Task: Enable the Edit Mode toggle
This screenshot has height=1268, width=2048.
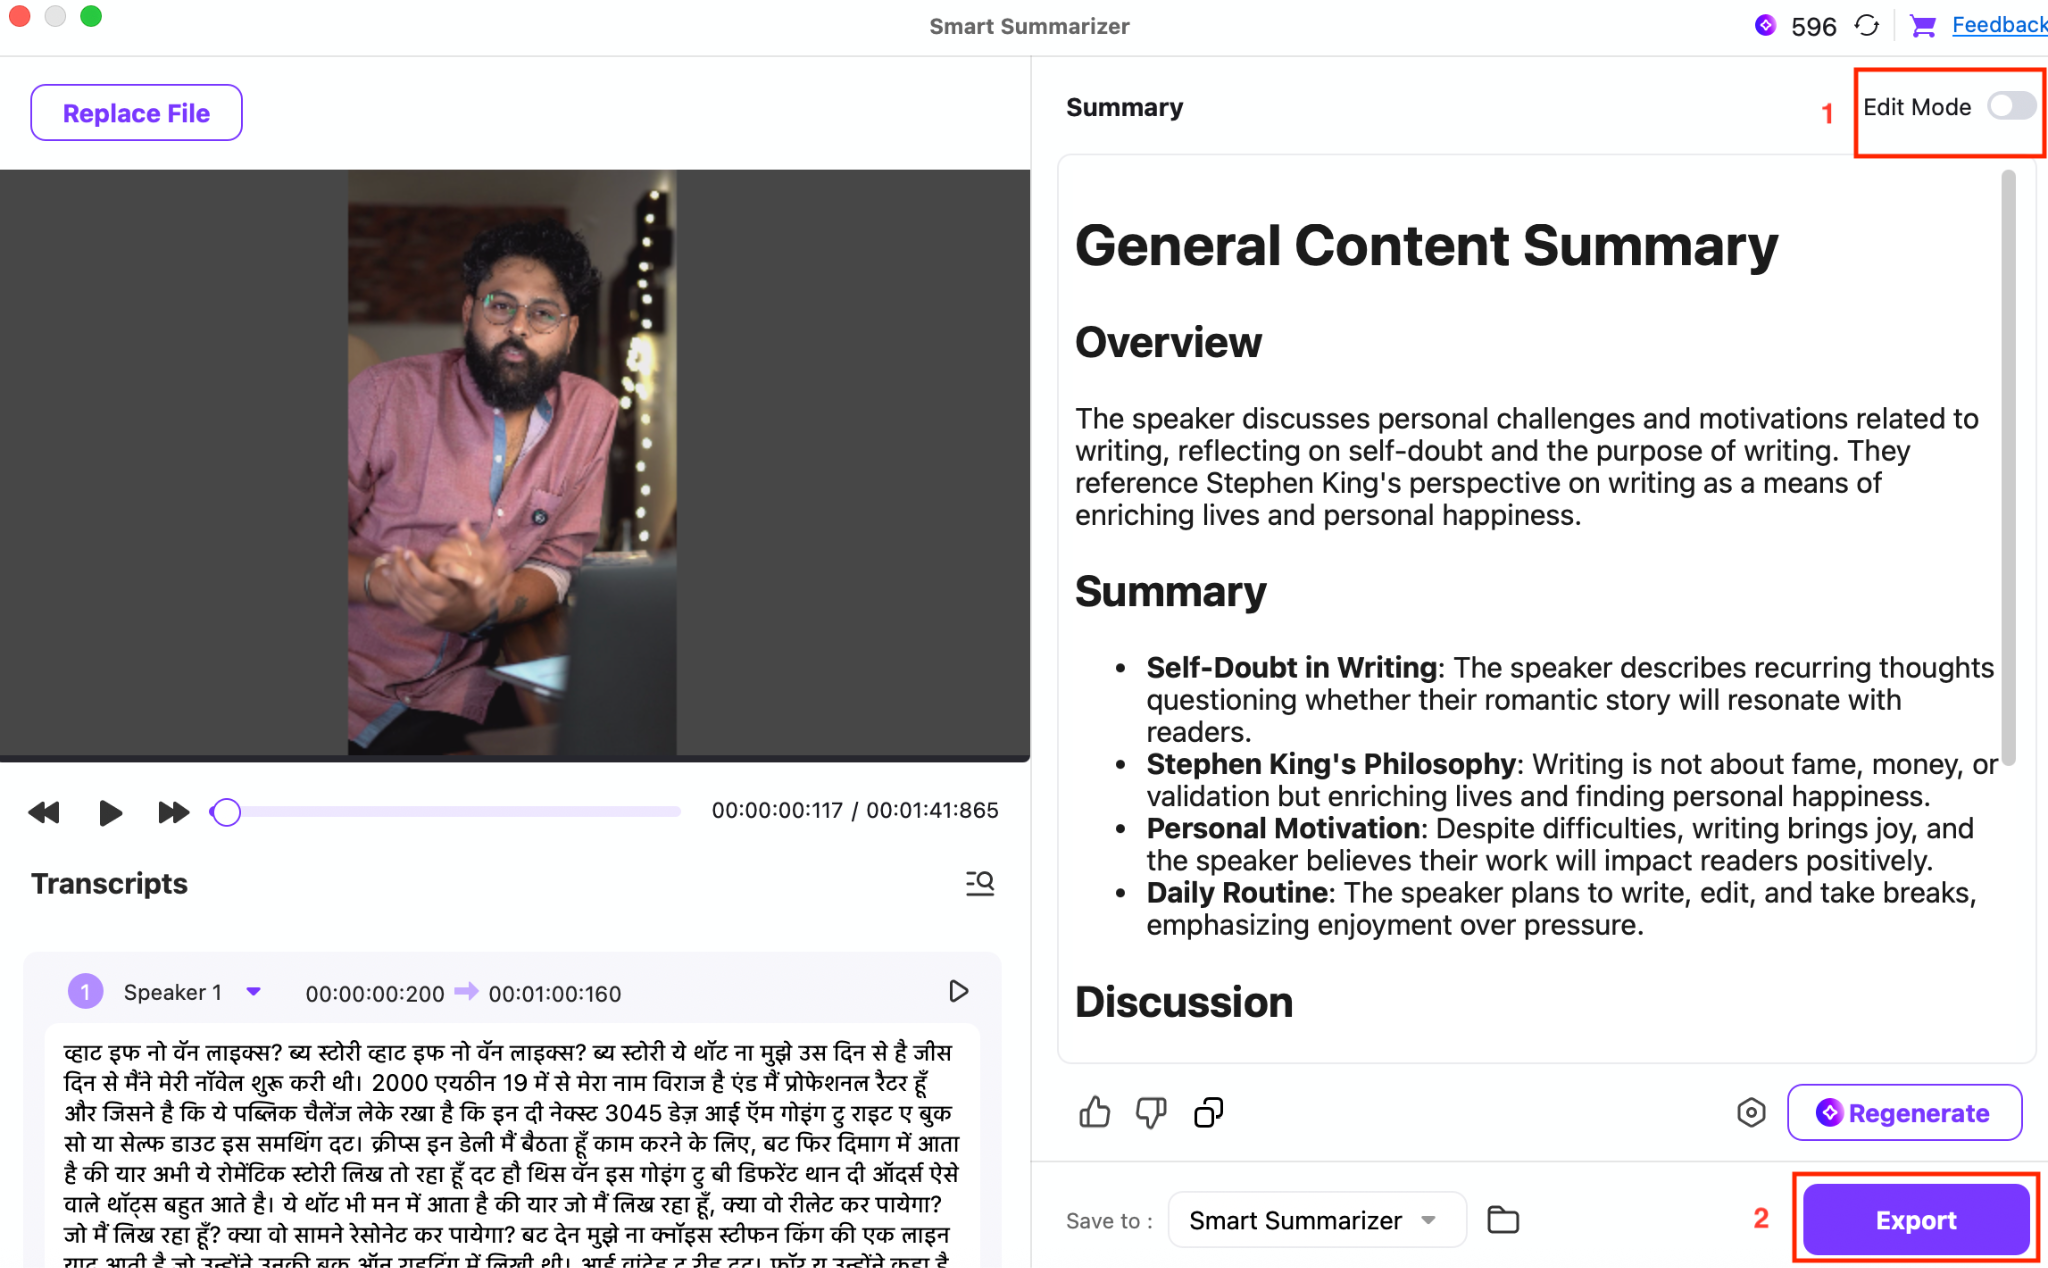Action: (2010, 106)
